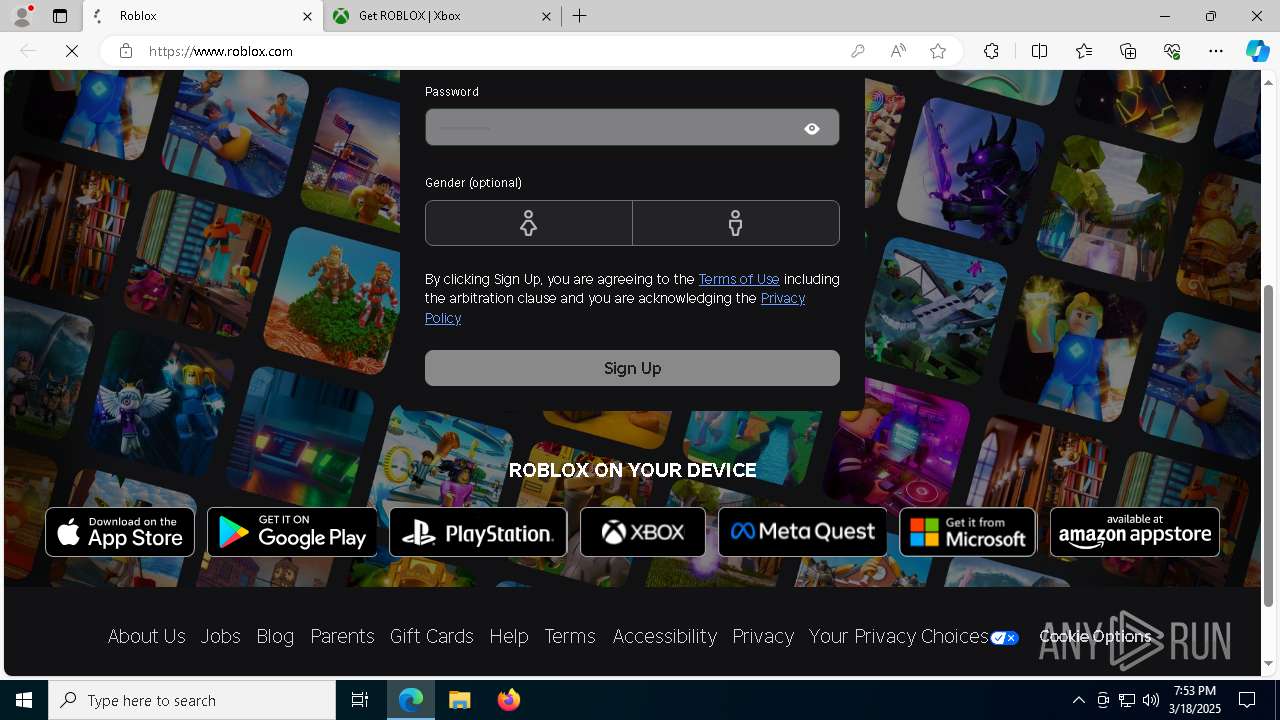Open the Accessibility footer link
Screen dimensions: 1280x720
pyautogui.click(x=664, y=636)
